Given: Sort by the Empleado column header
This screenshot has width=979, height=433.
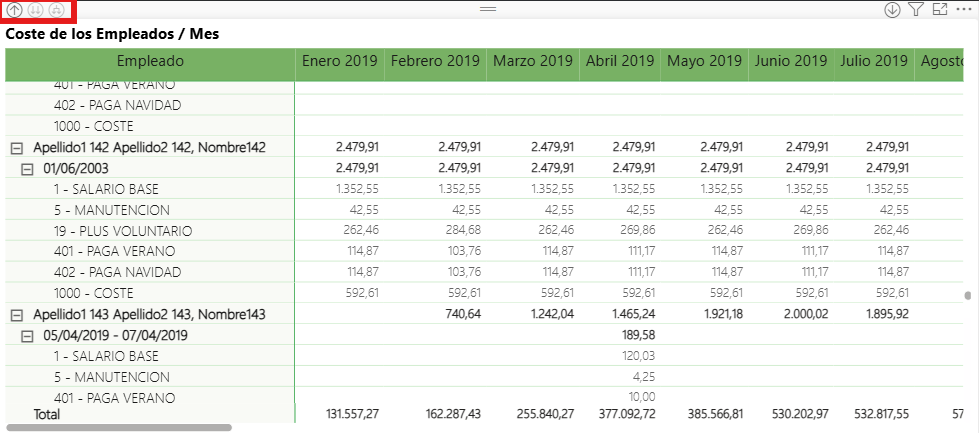Looking at the screenshot, I should coord(150,62).
